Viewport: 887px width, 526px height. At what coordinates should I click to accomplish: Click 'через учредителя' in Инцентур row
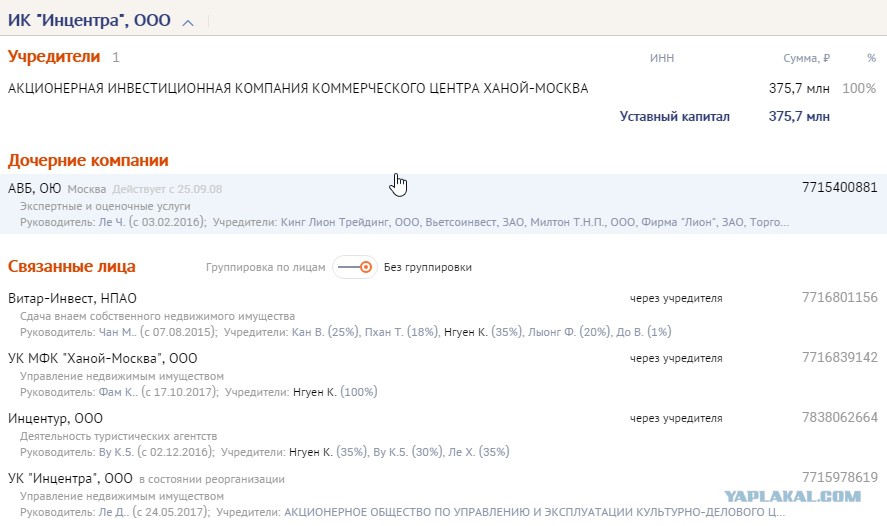coord(676,419)
